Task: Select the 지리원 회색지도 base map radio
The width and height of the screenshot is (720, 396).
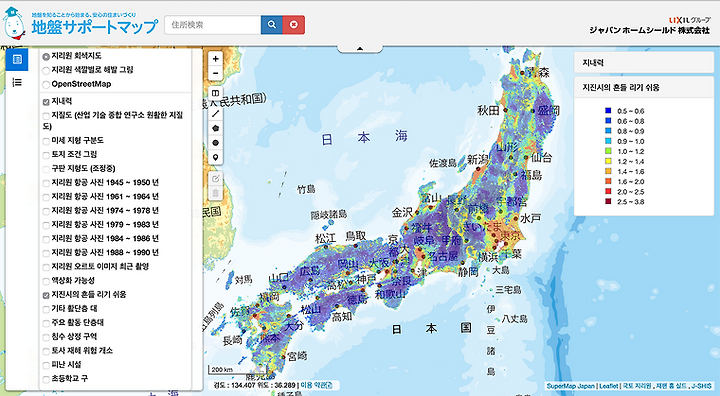Action: click(46, 57)
